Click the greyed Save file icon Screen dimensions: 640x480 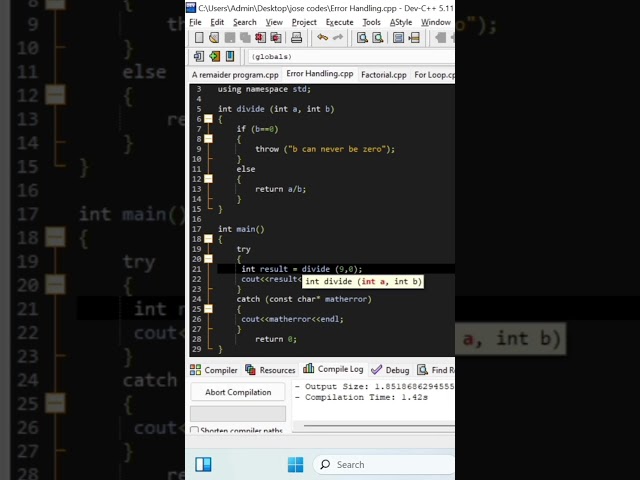tap(230, 38)
